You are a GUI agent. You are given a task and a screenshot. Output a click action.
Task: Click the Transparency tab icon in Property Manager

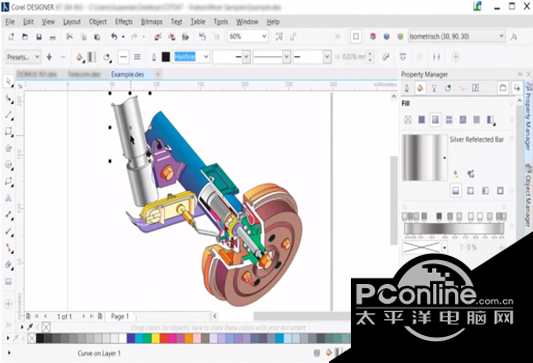(x=434, y=88)
